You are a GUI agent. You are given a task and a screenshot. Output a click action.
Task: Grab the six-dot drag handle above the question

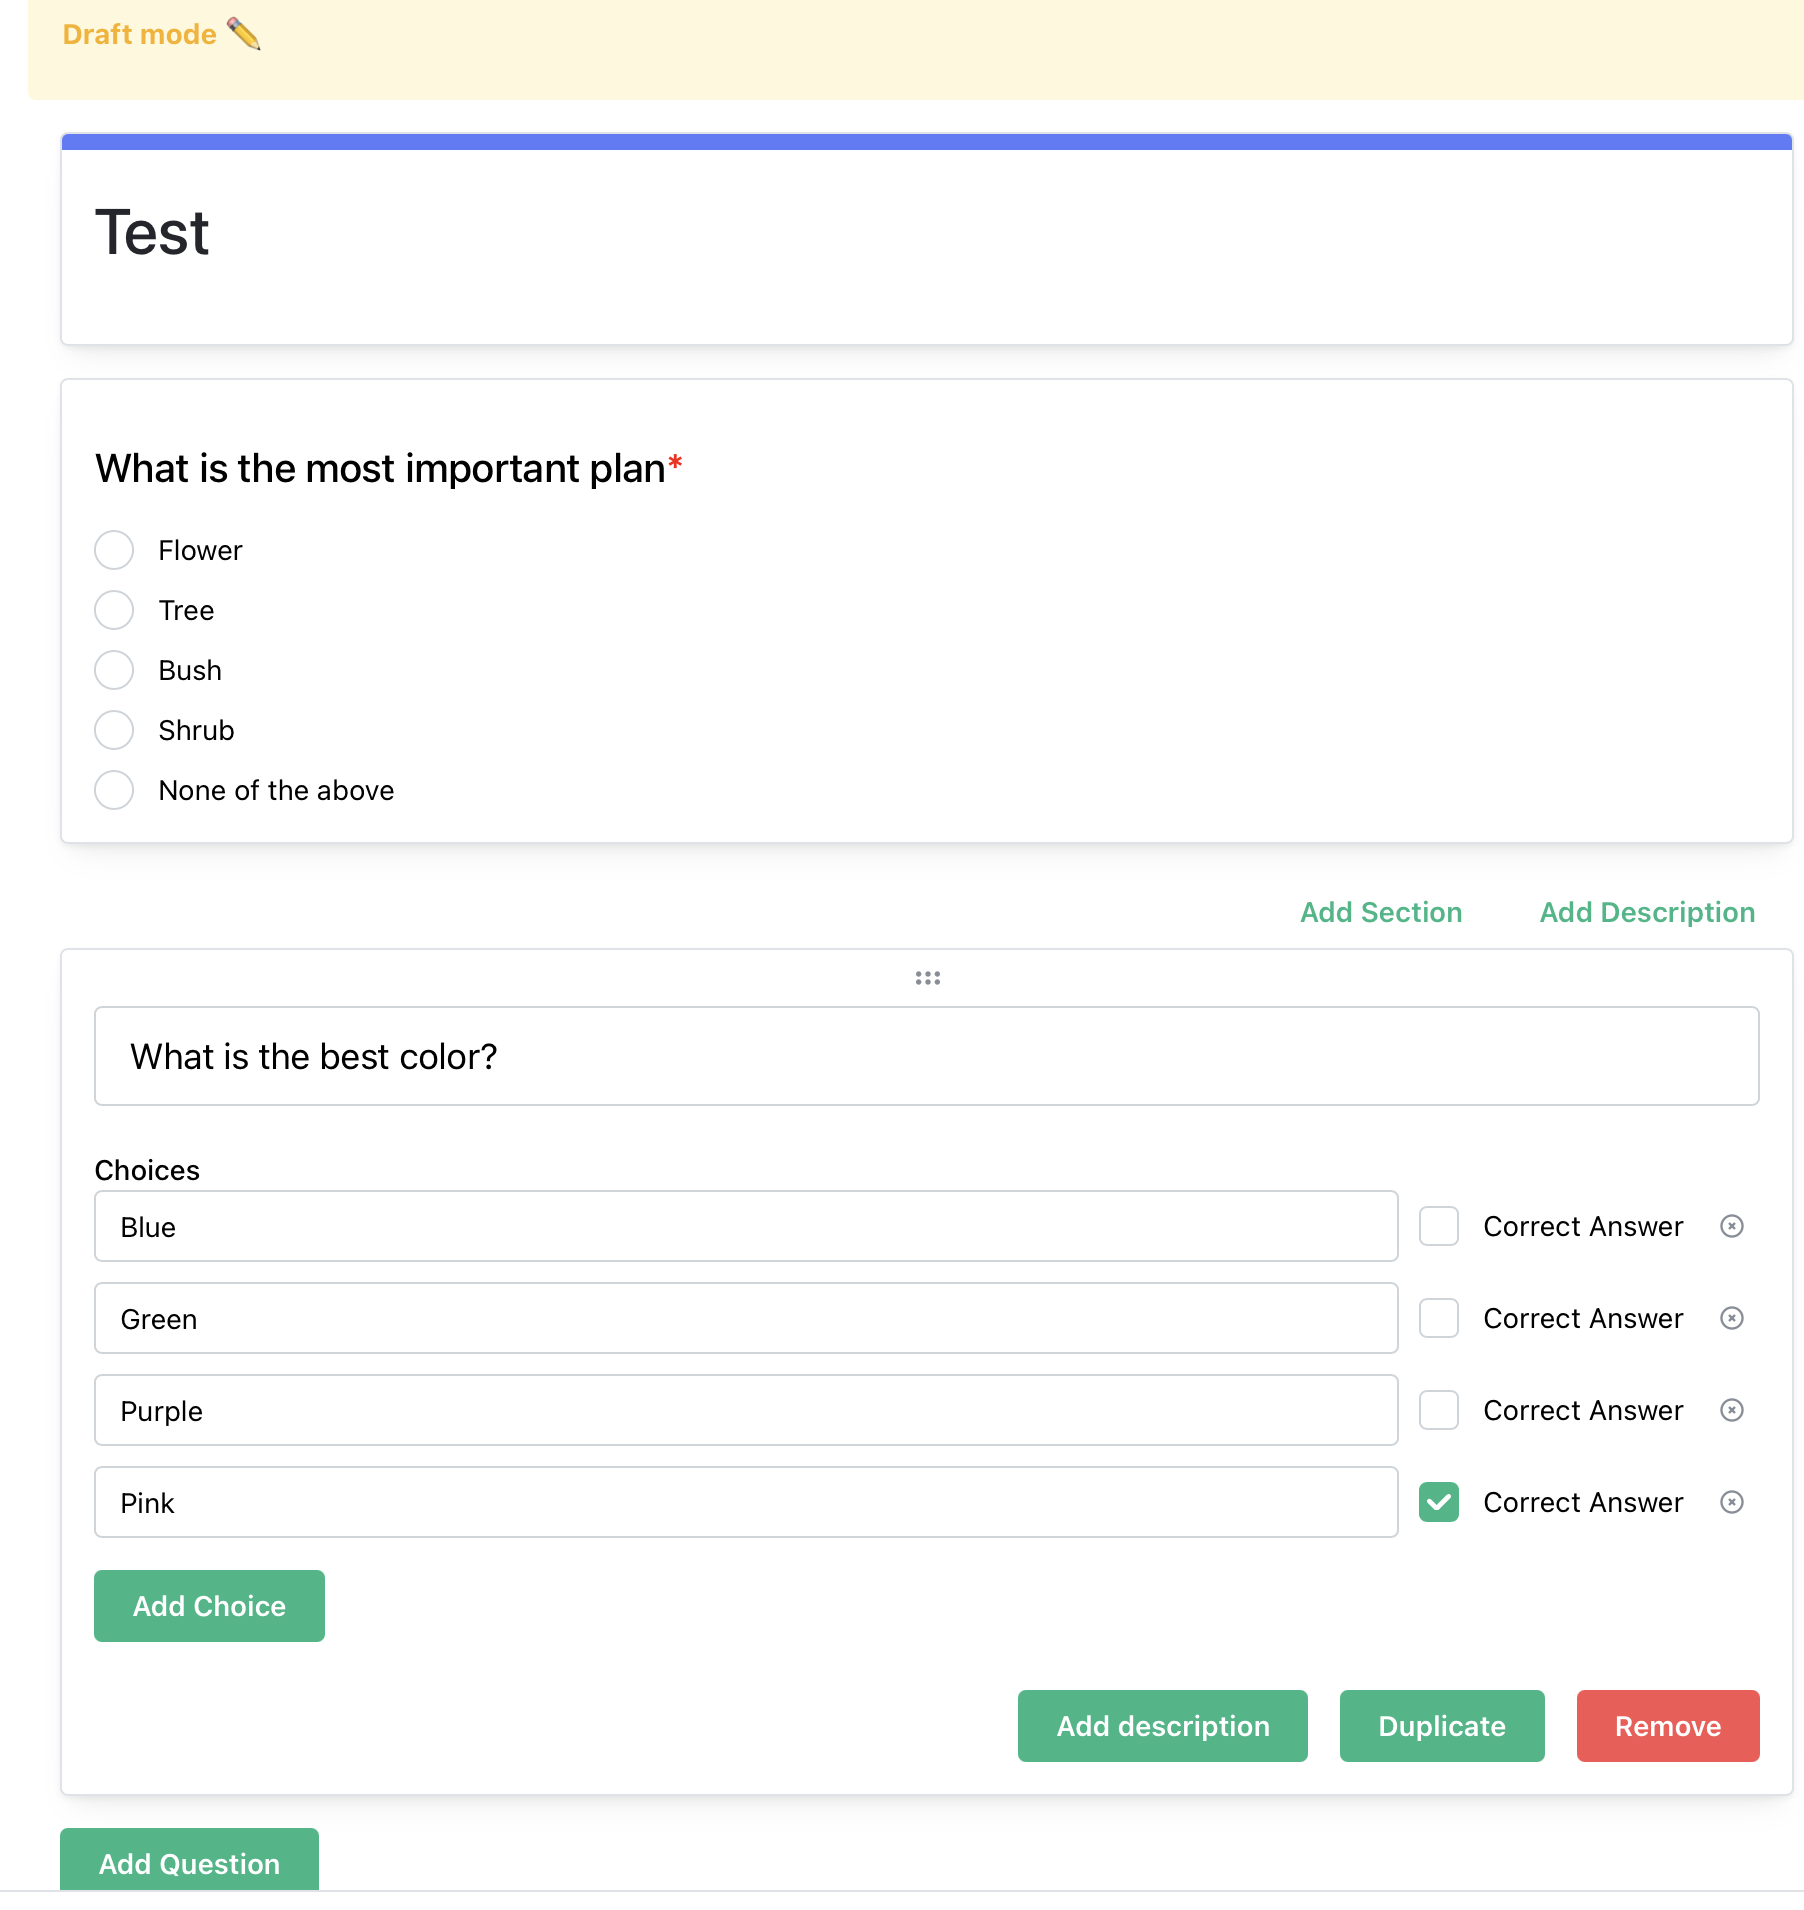pyautogui.click(x=927, y=978)
